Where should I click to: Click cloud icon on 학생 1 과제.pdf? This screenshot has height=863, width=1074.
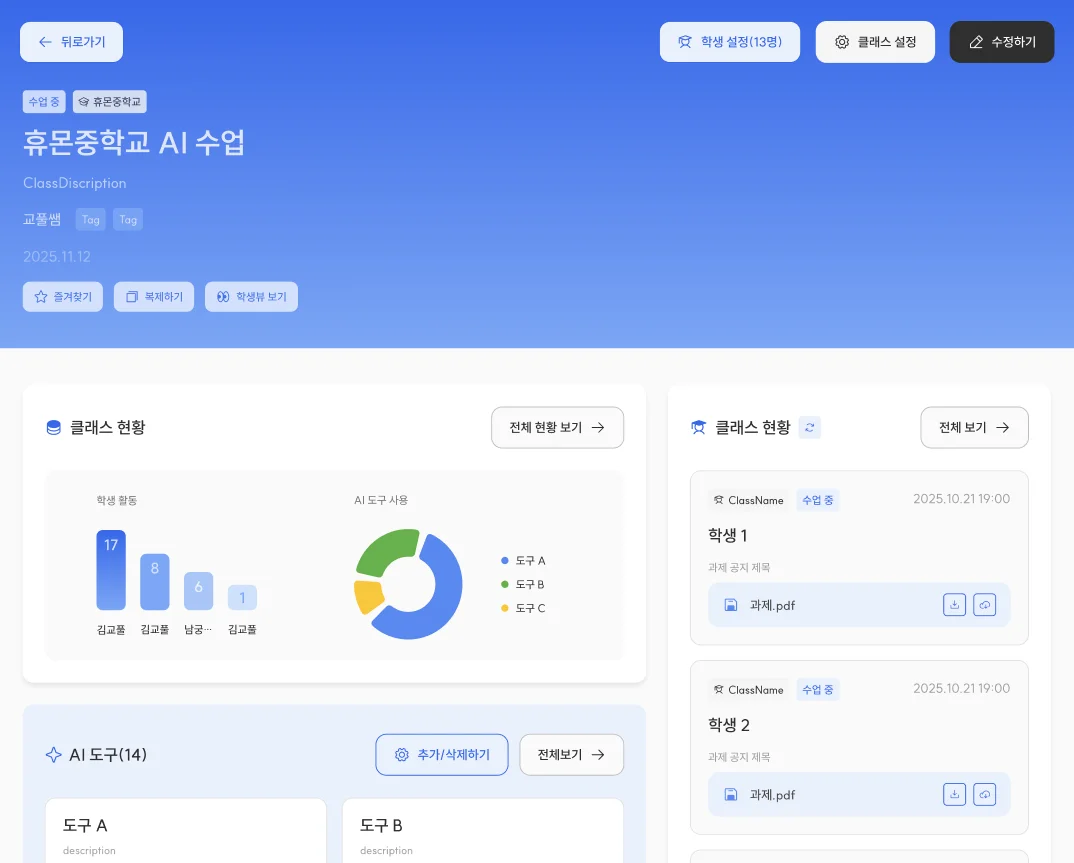point(984,605)
